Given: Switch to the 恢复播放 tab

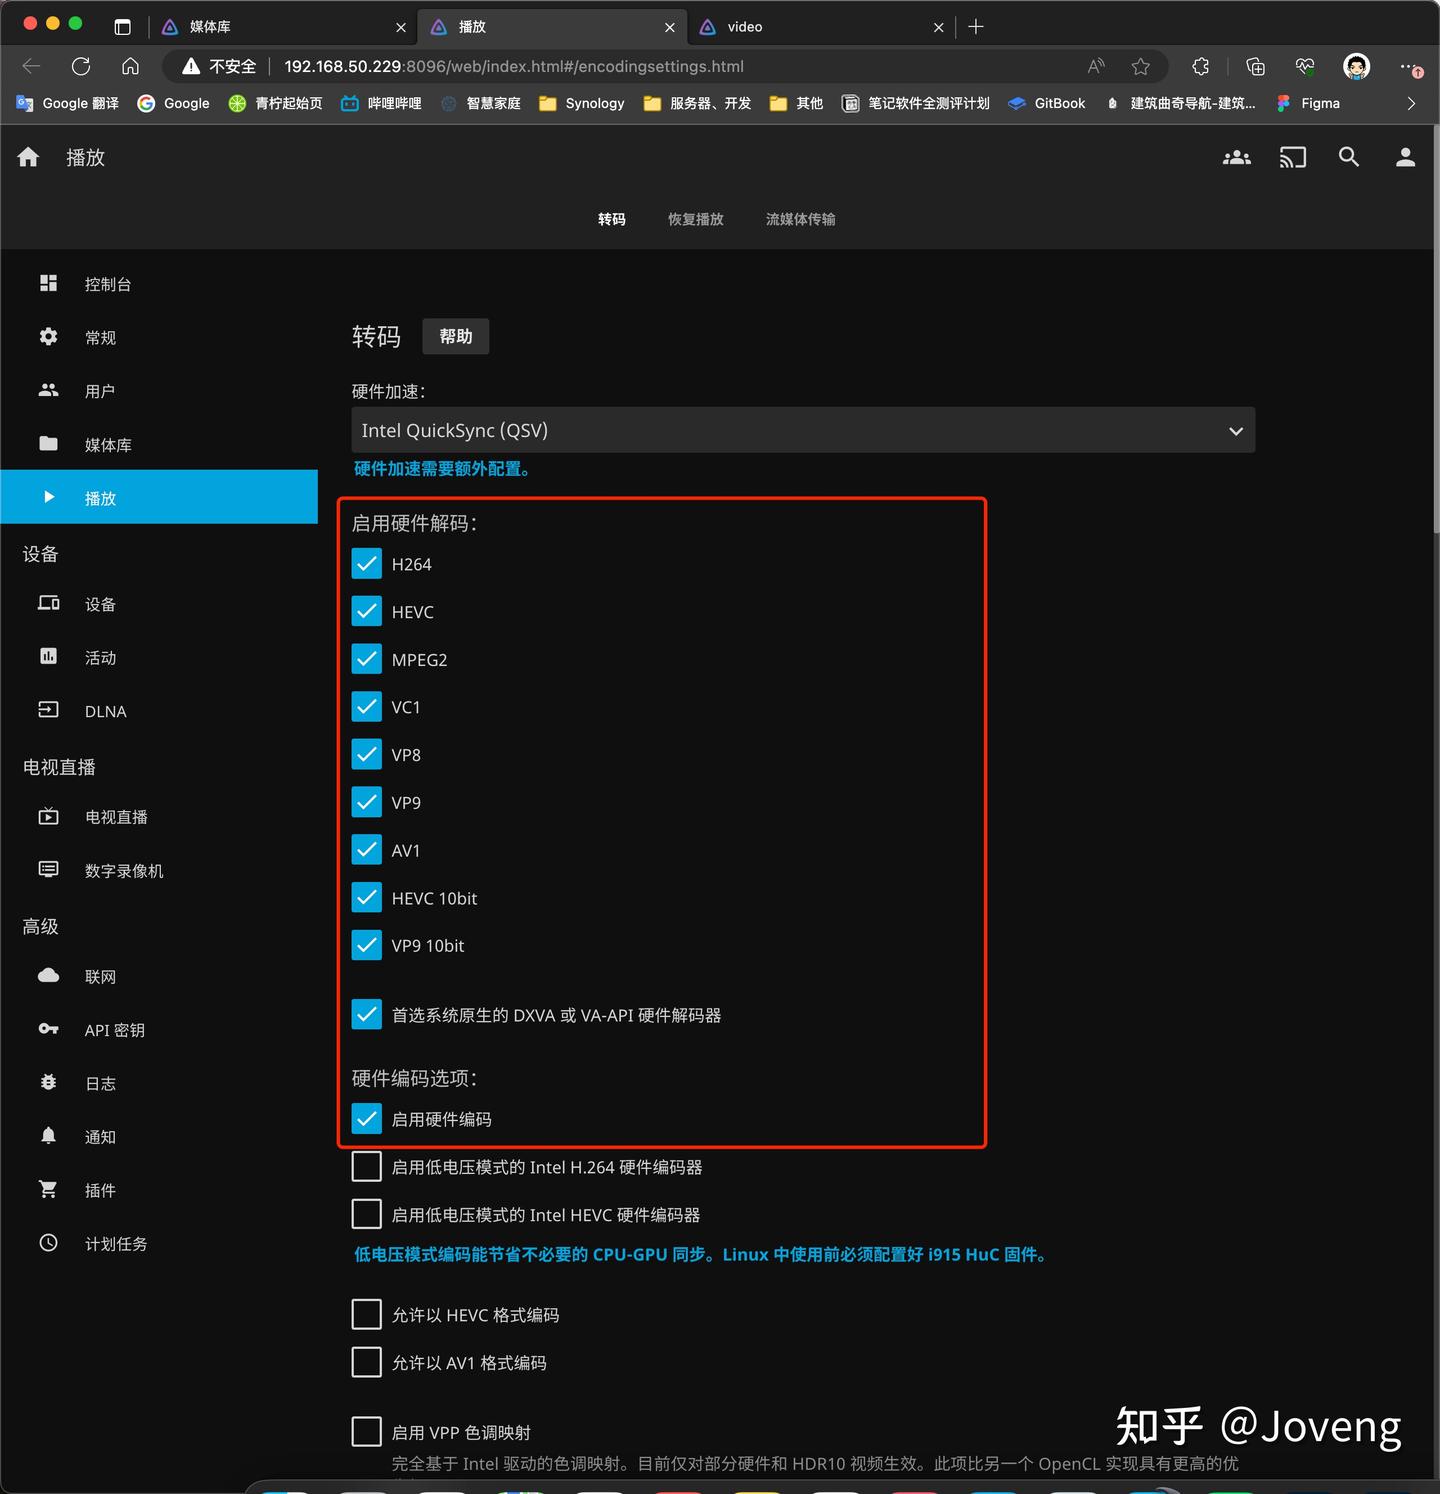Looking at the screenshot, I should [x=696, y=219].
